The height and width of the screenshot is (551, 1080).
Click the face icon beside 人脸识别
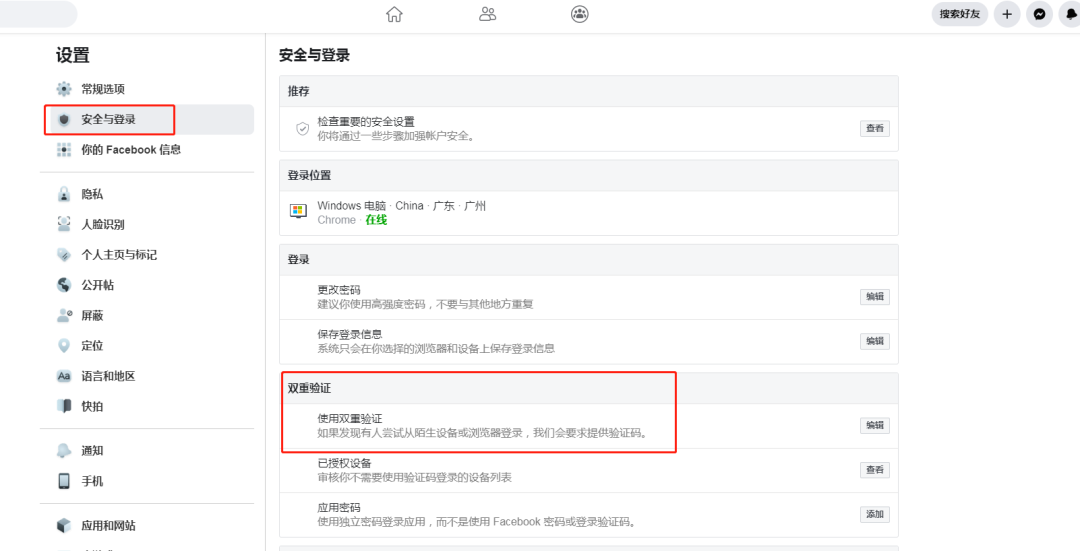pos(64,225)
